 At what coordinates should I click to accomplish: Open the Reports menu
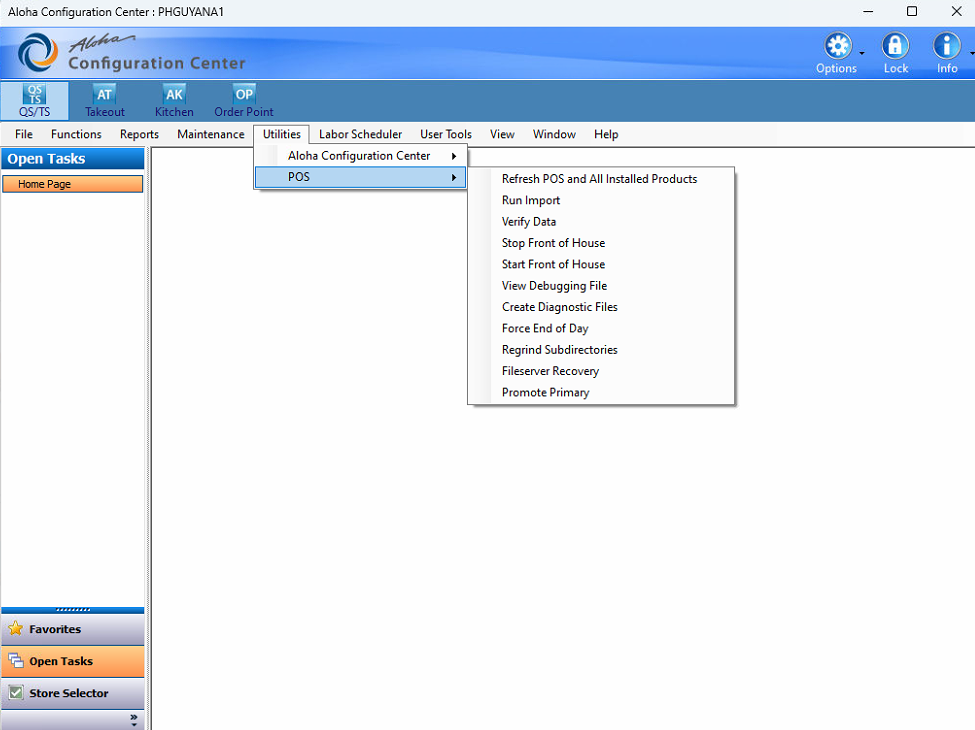point(139,134)
